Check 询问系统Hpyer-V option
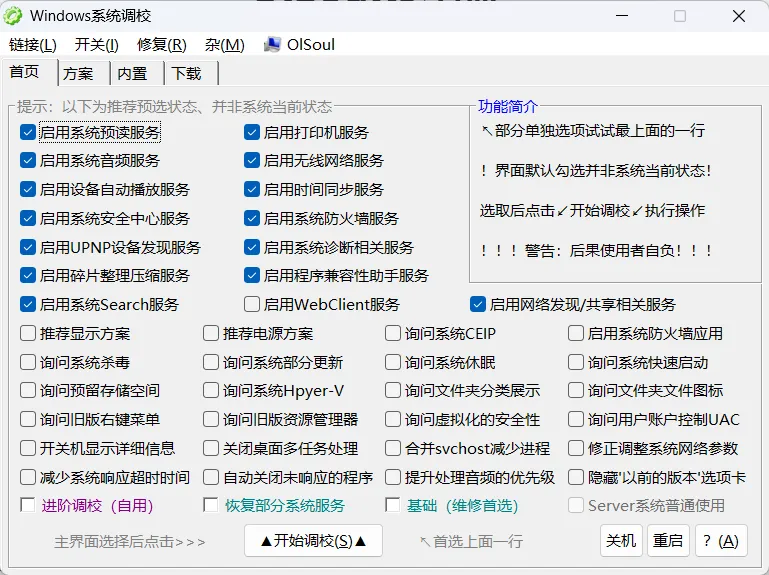This screenshot has width=769, height=575. [211, 391]
